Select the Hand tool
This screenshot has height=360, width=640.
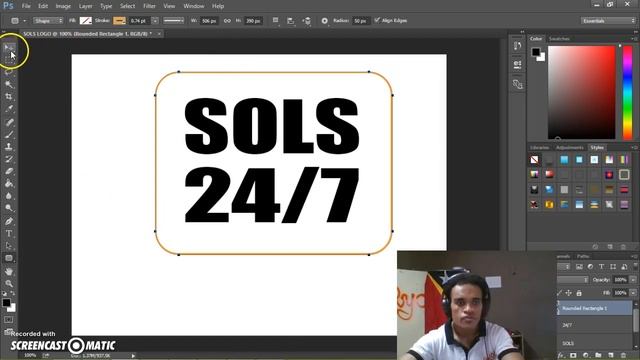coord(9,271)
